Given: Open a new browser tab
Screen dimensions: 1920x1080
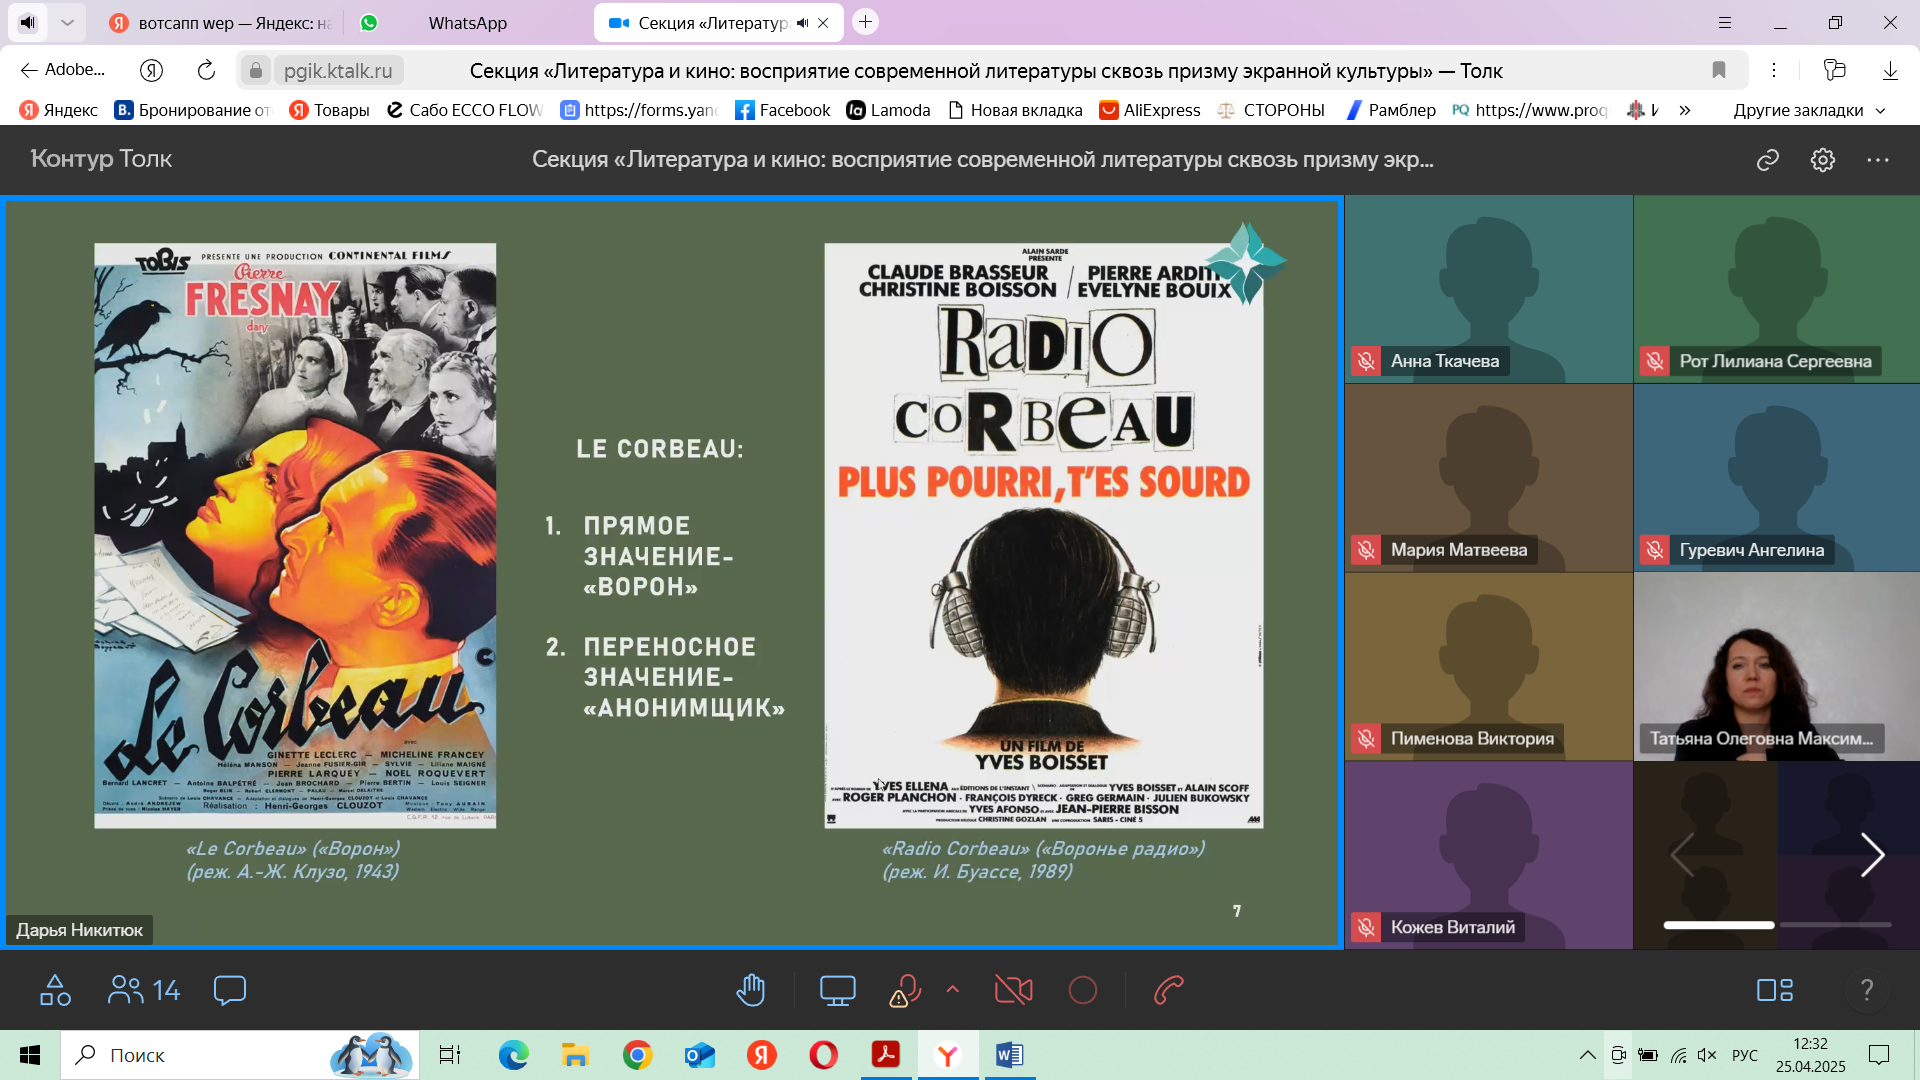Looking at the screenshot, I should [866, 22].
